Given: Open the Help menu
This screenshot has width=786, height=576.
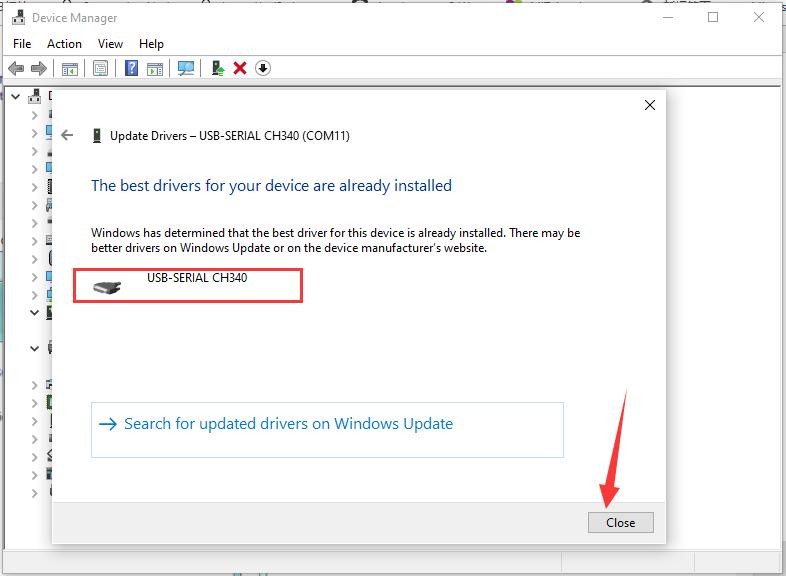Looking at the screenshot, I should pos(151,44).
